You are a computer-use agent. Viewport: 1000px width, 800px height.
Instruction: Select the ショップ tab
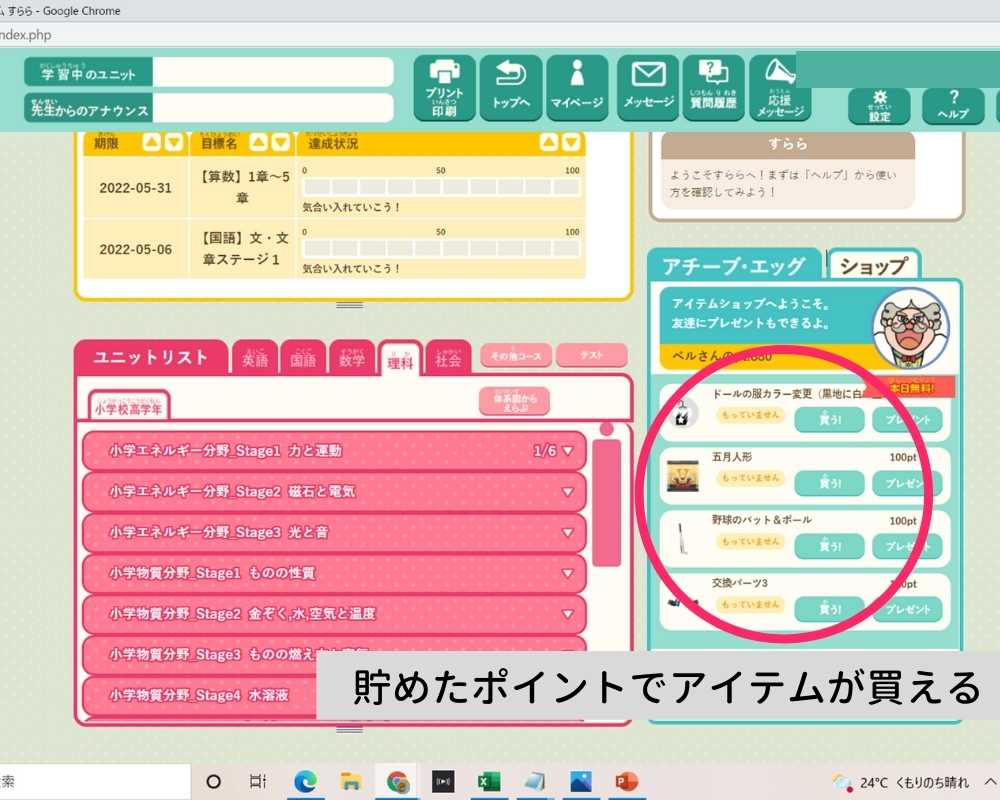[x=873, y=265]
